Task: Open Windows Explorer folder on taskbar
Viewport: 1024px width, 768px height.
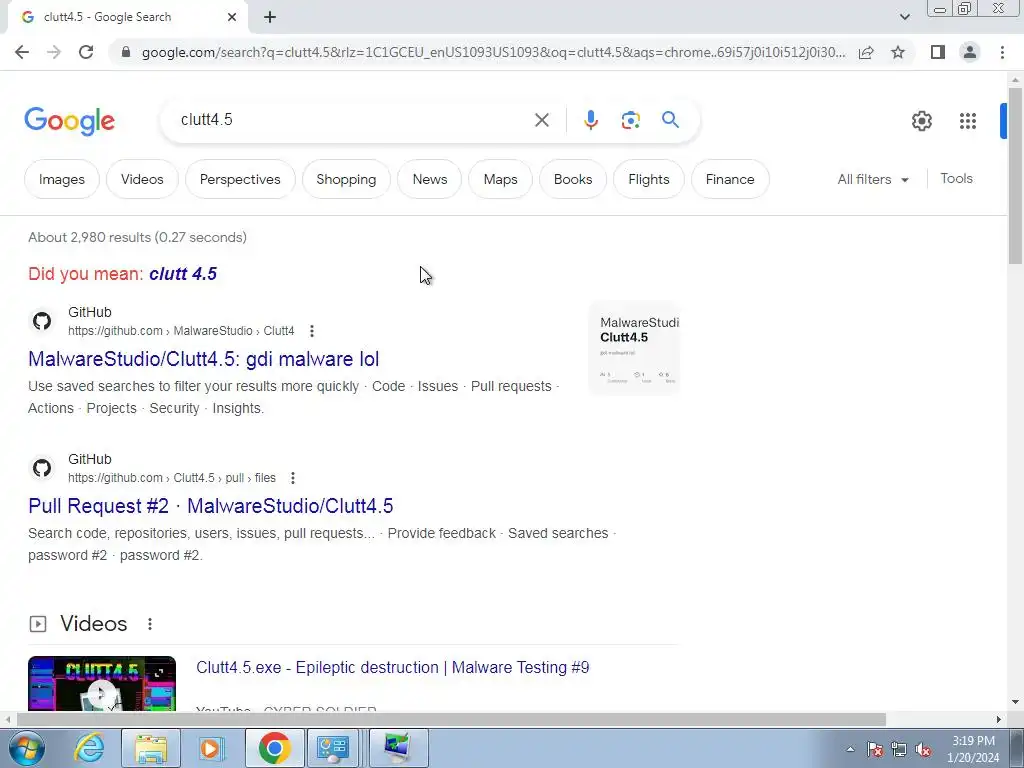Action: coord(151,748)
